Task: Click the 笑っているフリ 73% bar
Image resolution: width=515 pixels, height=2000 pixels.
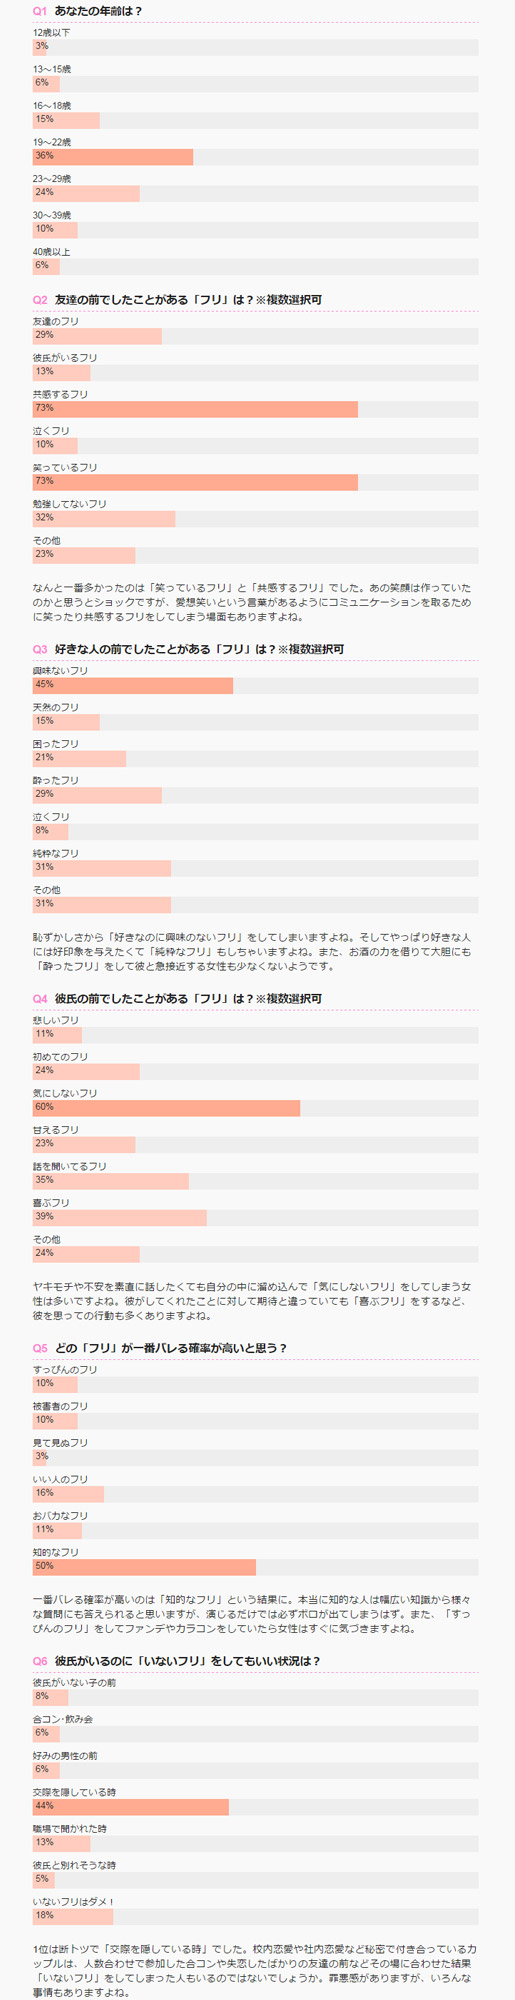Action: pos(255,483)
